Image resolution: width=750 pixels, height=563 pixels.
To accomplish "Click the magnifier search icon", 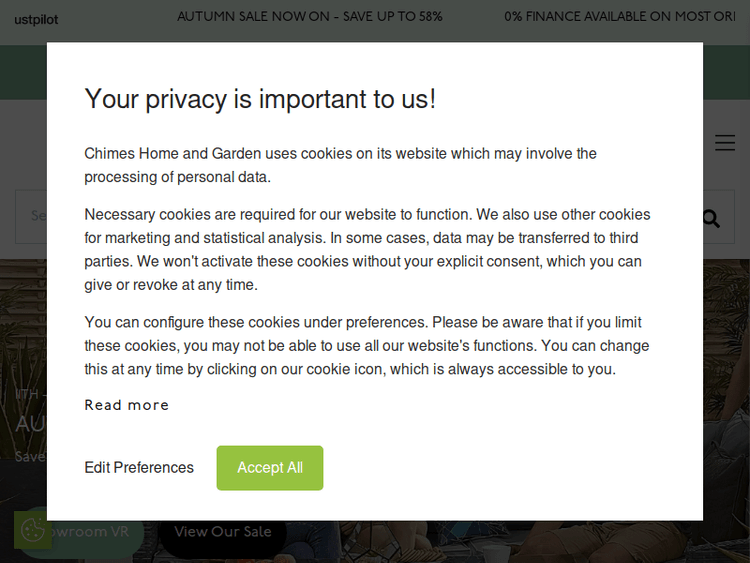I will point(711,218).
